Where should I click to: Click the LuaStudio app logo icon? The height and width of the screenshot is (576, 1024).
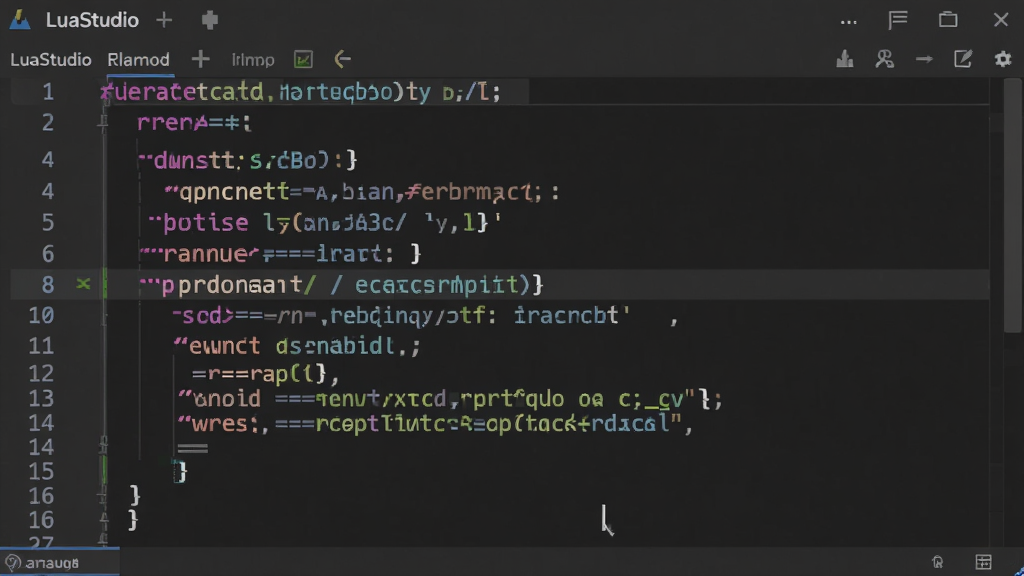point(20,20)
